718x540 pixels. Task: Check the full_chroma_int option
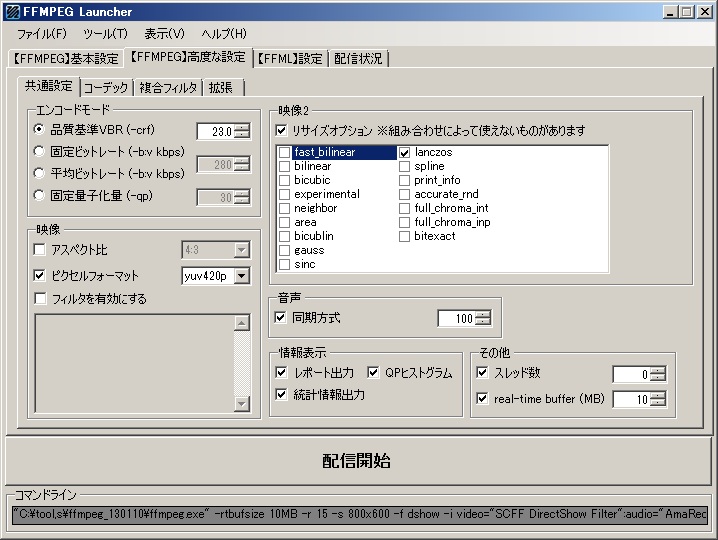(x=404, y=208)
